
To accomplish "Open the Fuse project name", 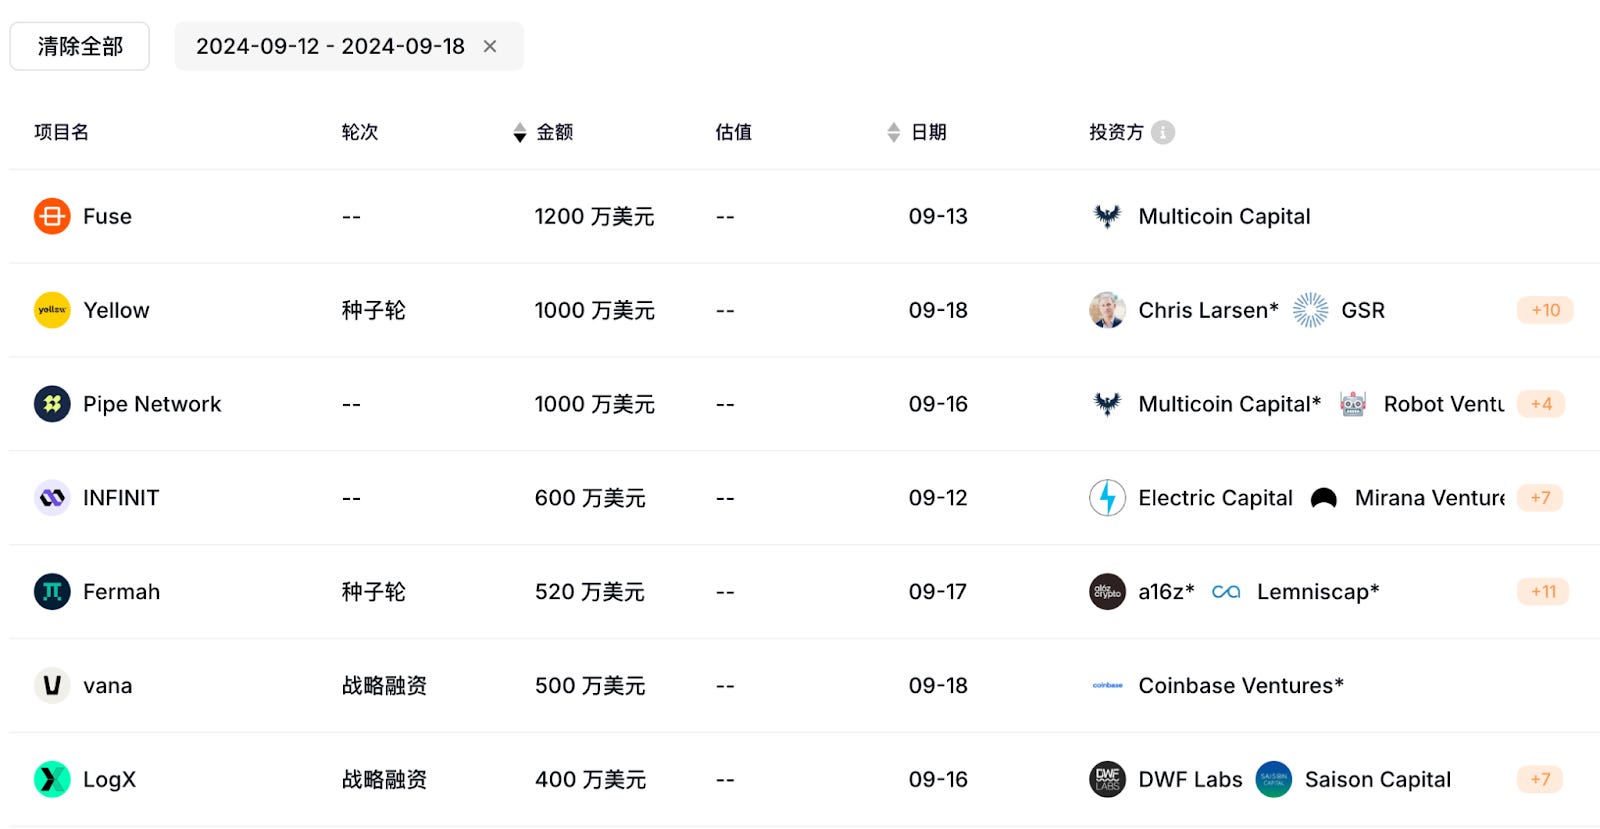I will coord(107,216).
